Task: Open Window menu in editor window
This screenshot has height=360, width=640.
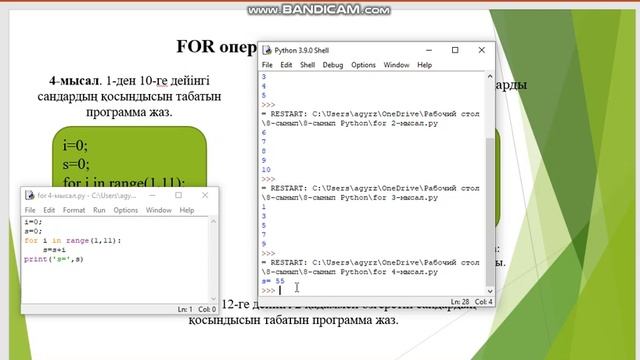Action: tap(158, 210)
